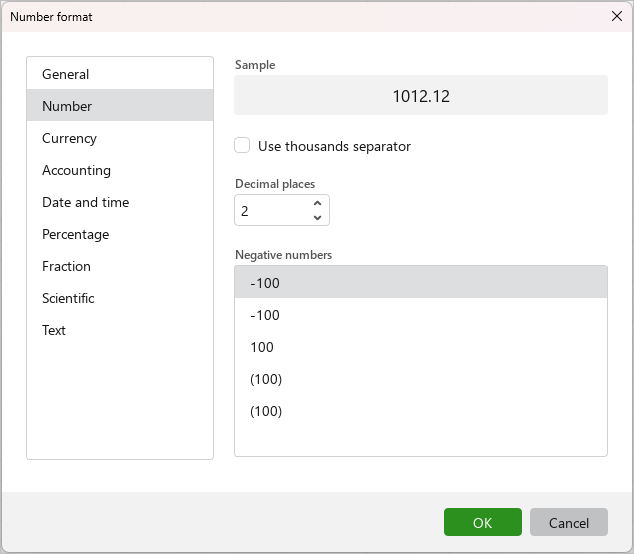Select the Fraction format category
This screenshot has height=554, width=634.
pyautogui.click(x=120, y=266)
